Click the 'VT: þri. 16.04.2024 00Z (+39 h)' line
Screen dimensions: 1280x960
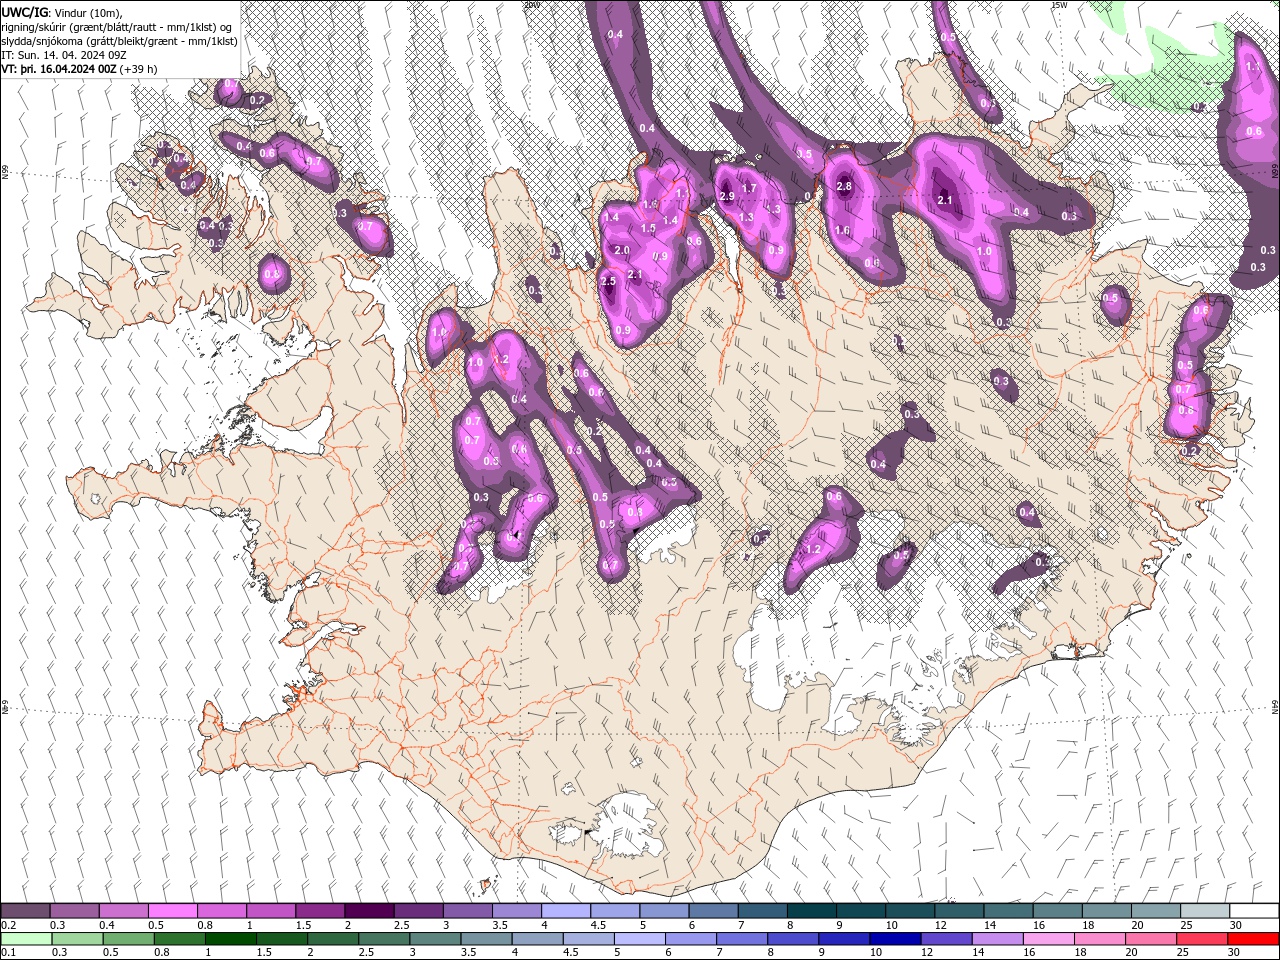(x=79, y=69)
